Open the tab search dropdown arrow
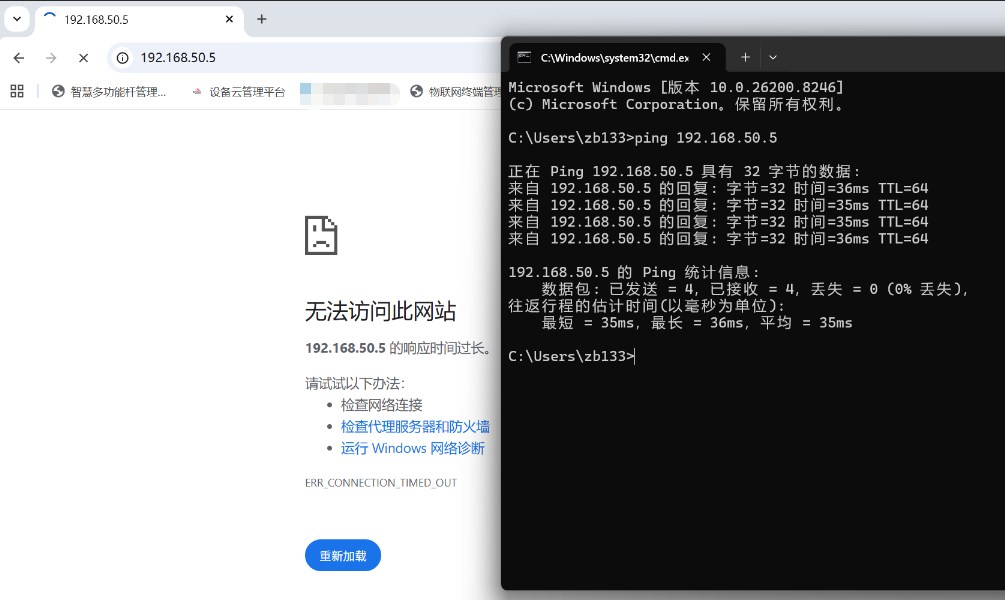 pos(17,19)
